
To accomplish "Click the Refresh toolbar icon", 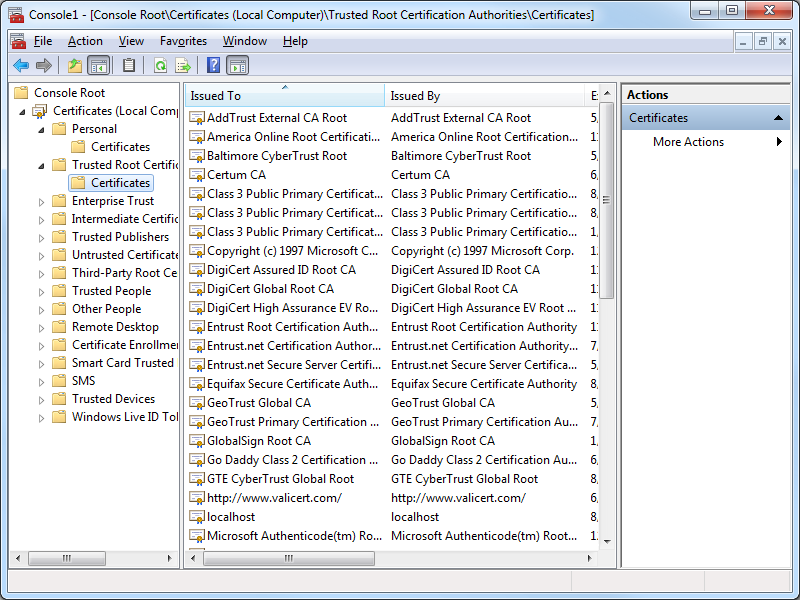I will tap(160, 66).
